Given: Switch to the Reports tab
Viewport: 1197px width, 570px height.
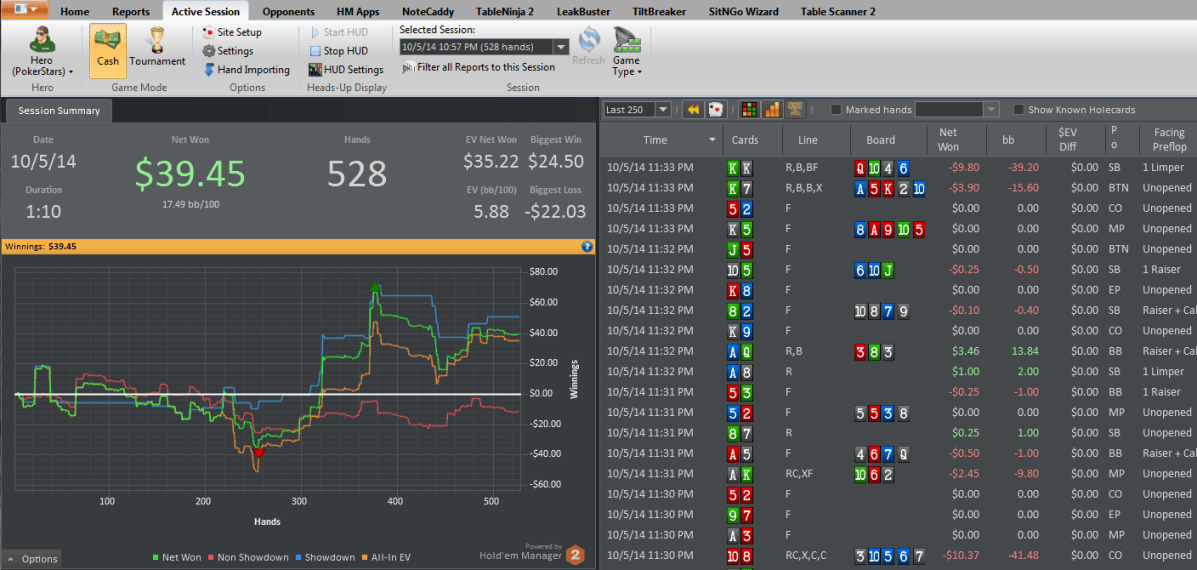Looking at the screenshot, I should pyautogui.click(x=131, y=12).
